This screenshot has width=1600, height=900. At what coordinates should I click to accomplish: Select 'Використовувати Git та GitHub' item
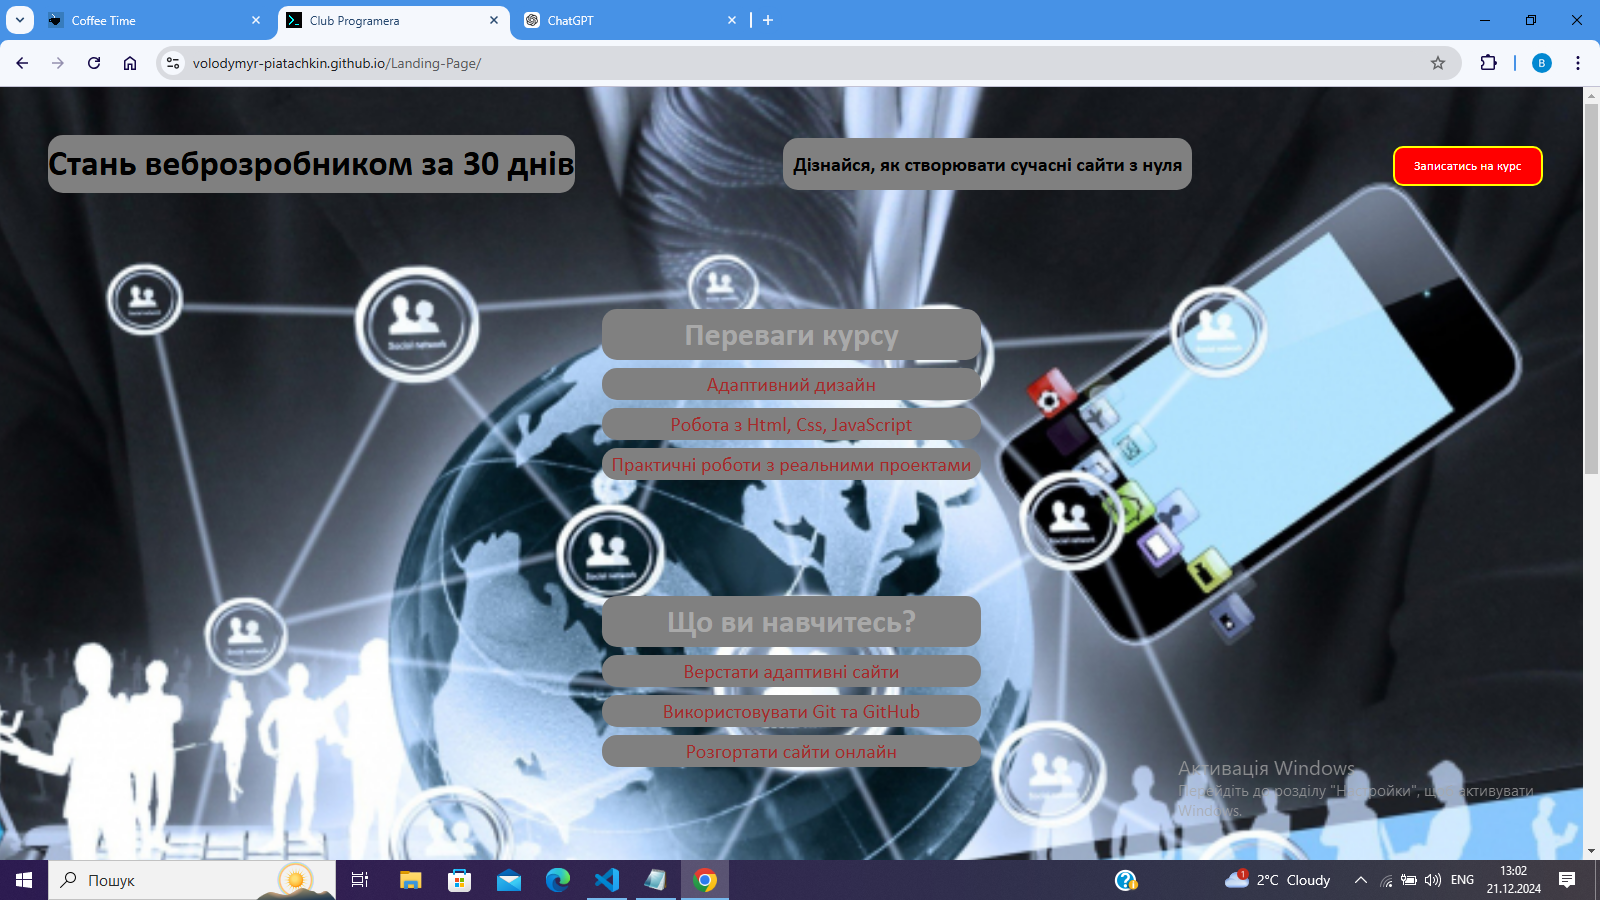coord(791,711)
